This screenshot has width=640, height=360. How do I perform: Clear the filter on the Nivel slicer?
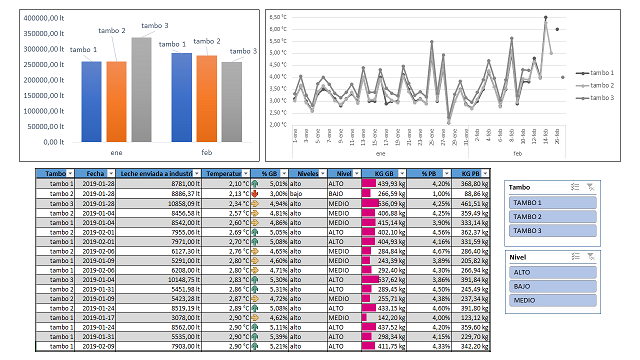point(591,257)
